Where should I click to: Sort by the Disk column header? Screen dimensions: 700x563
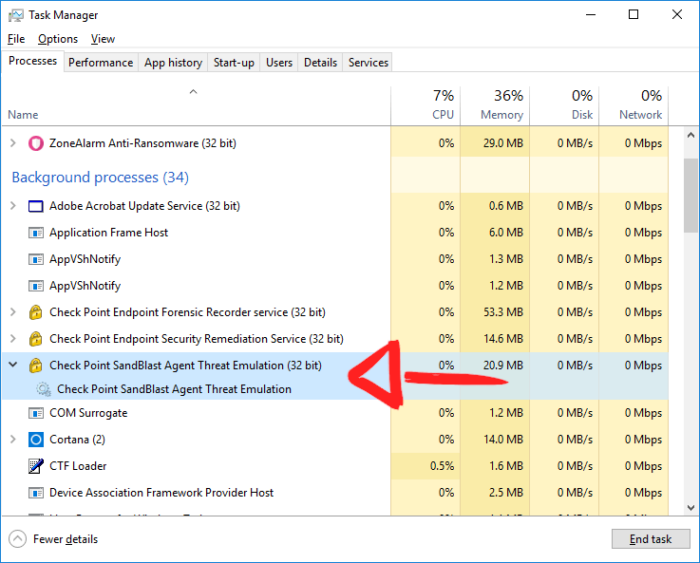pos(564,106)
